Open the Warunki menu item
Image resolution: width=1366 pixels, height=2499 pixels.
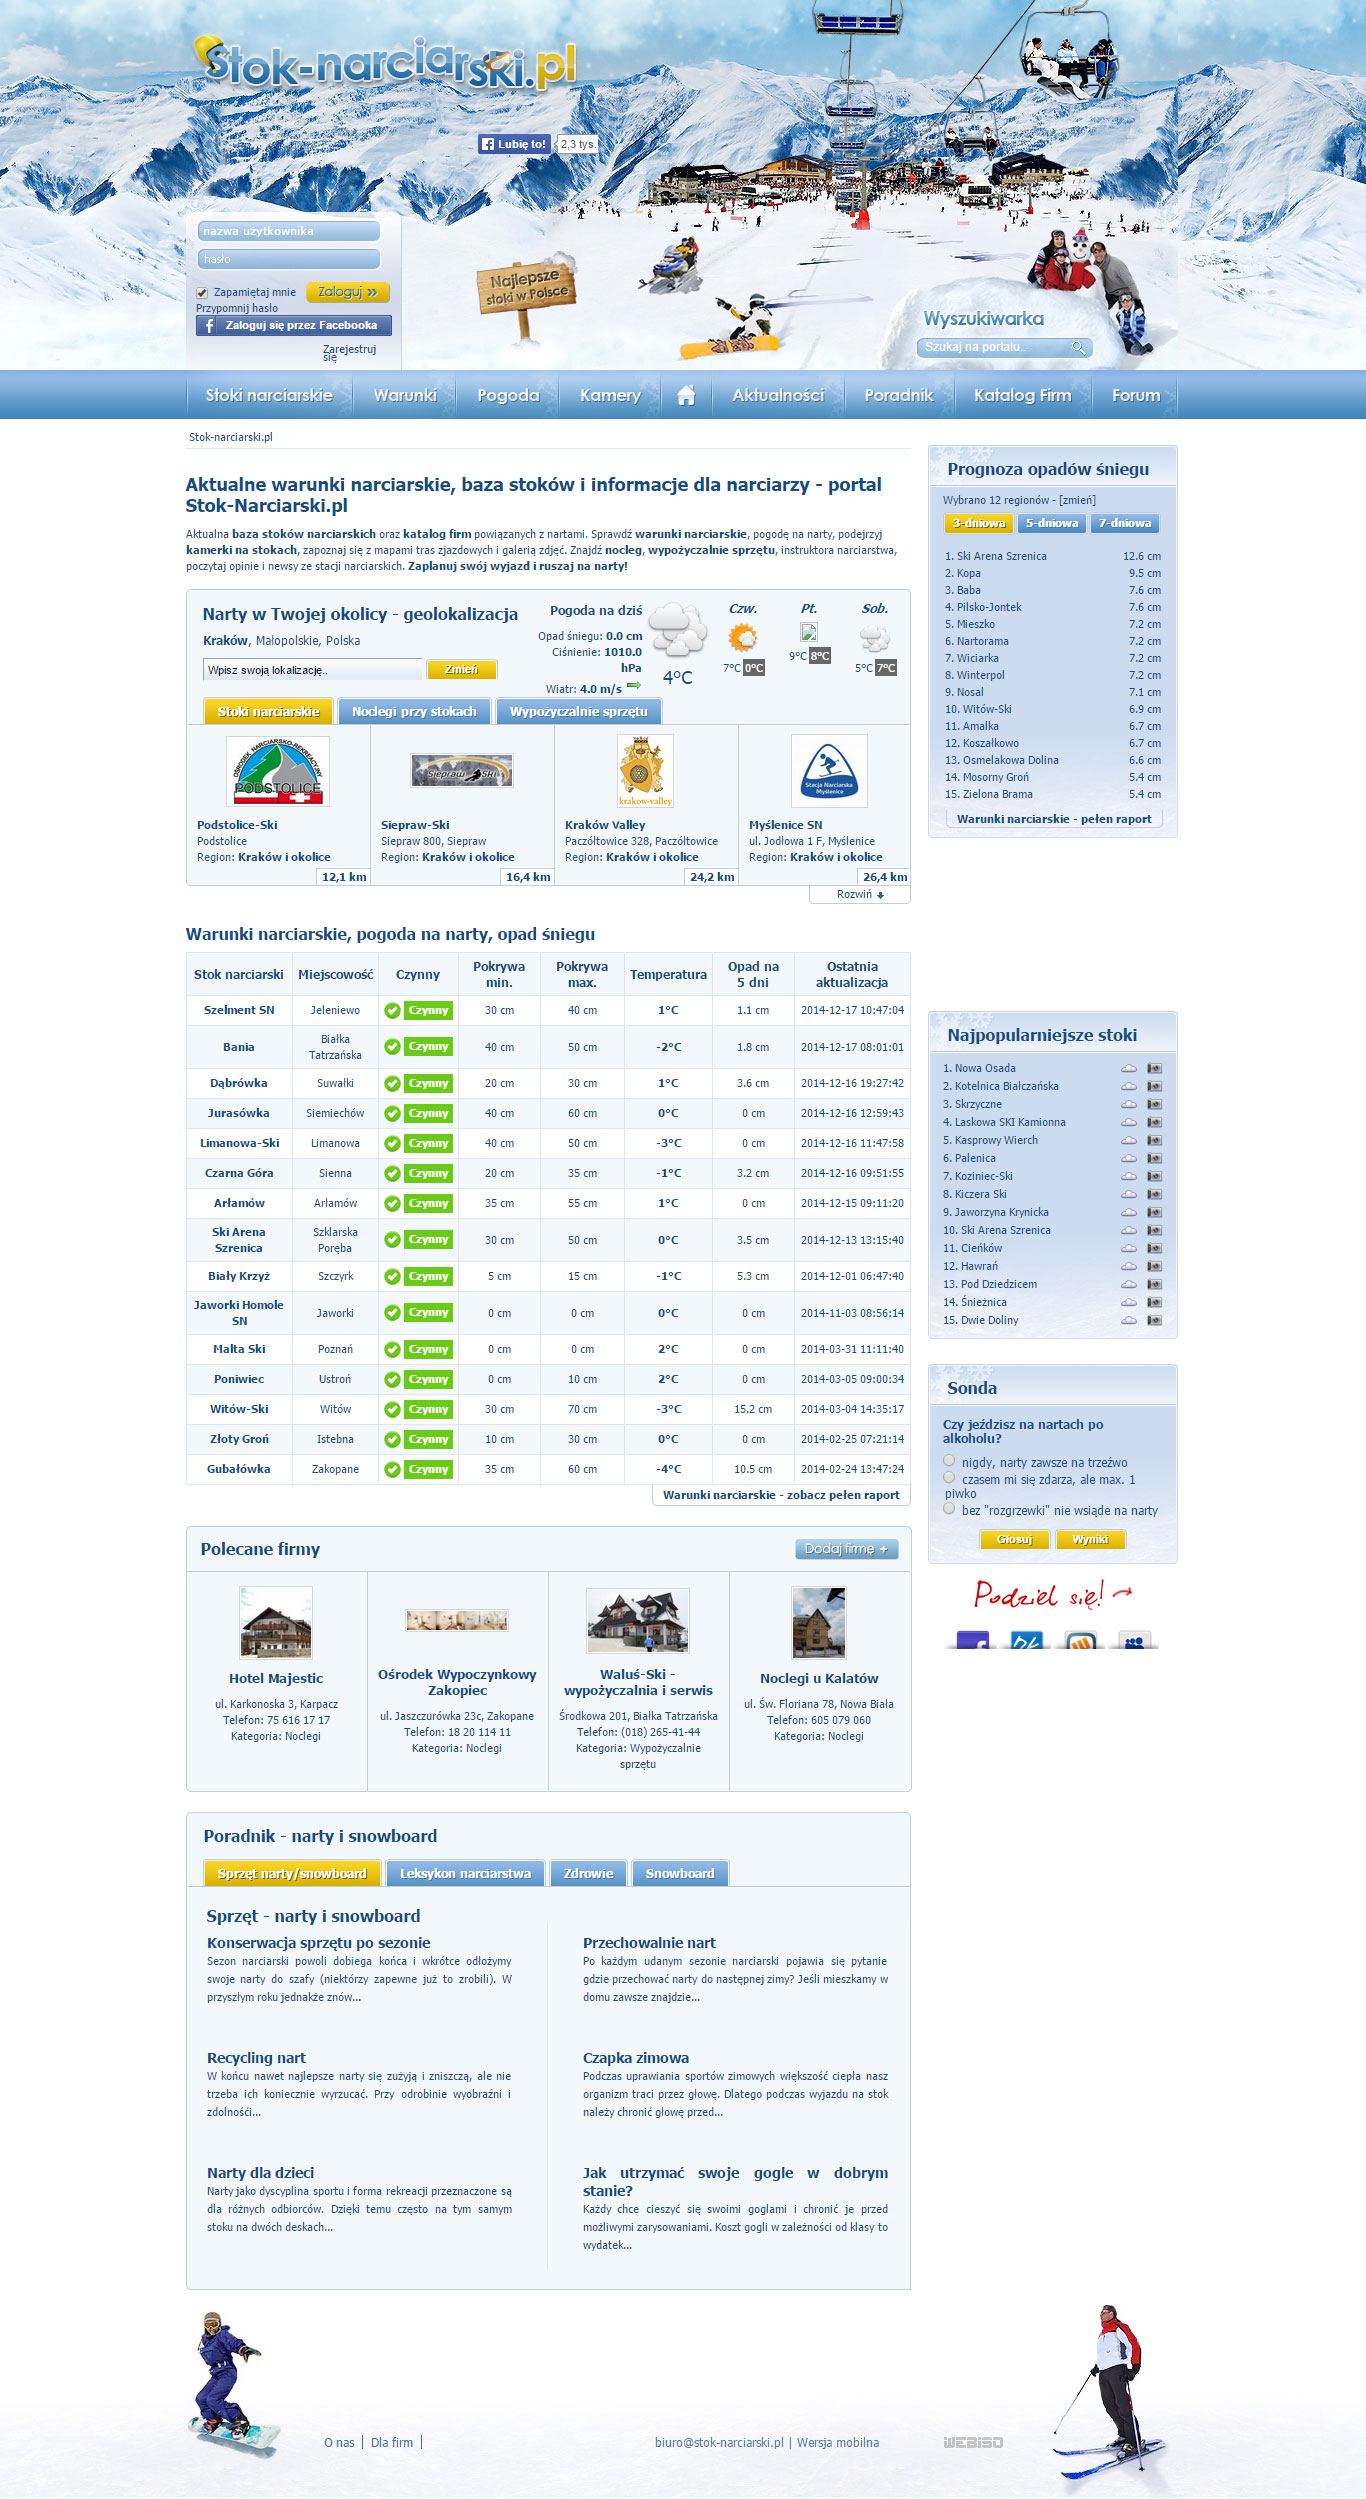[405, 396]
